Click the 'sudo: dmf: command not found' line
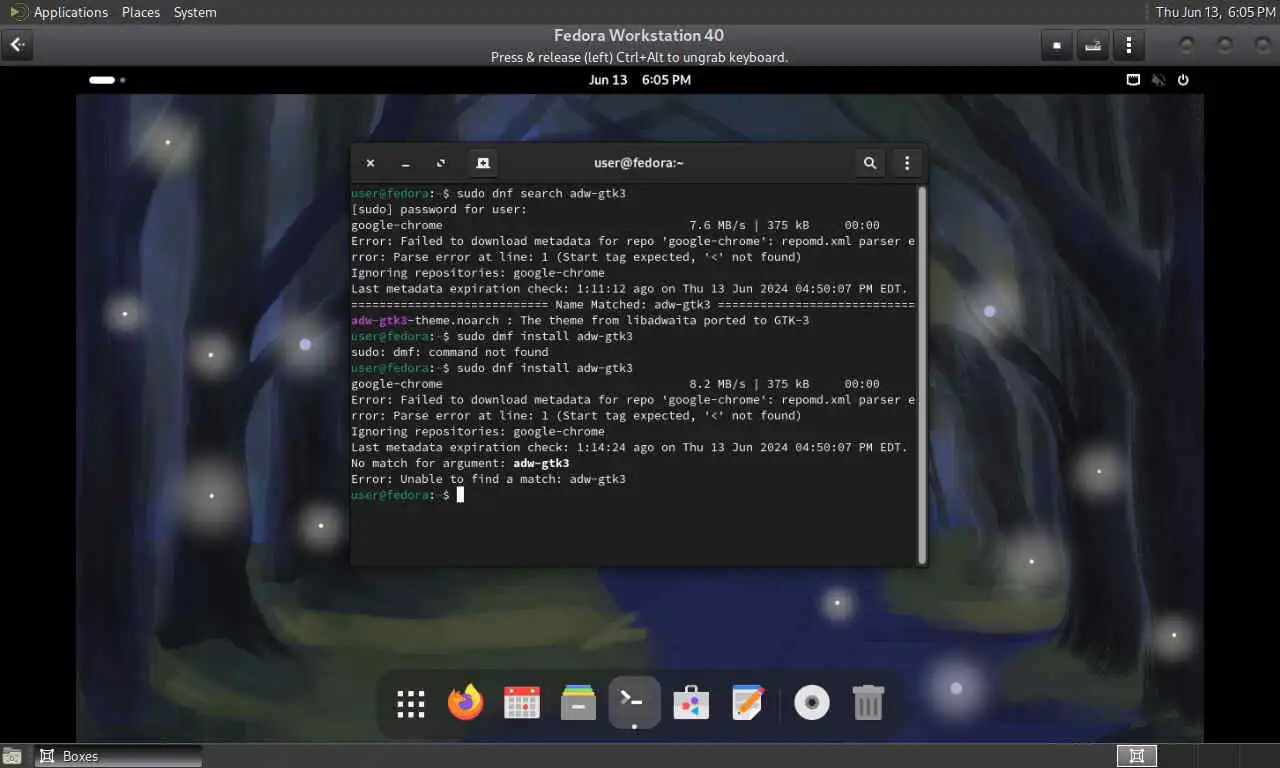 pos(450,352)
